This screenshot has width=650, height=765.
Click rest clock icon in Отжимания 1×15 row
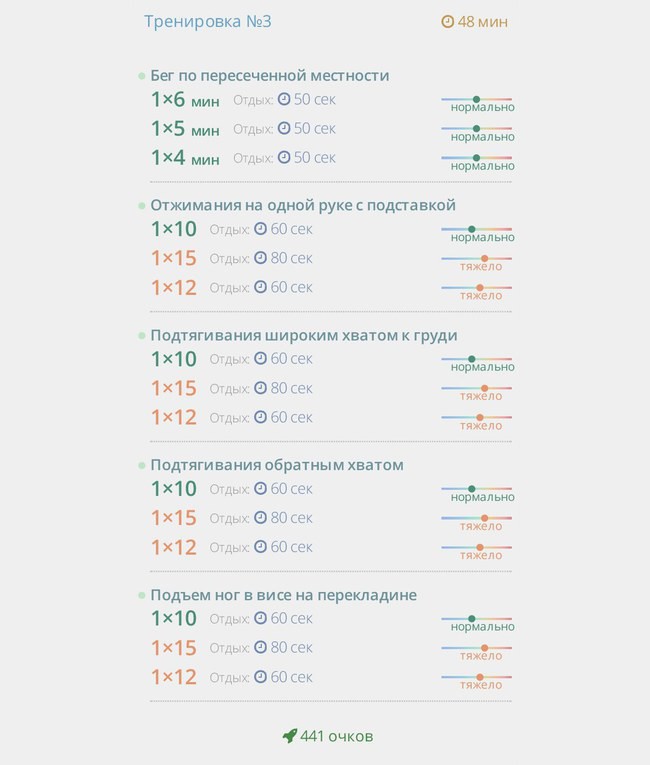[261, 258]
